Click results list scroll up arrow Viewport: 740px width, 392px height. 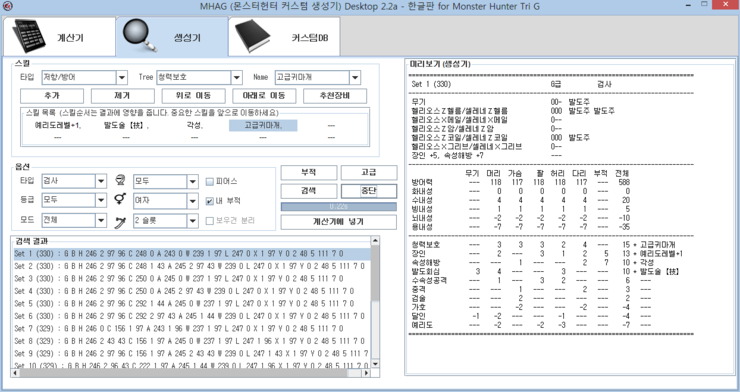tap(375, 241)
